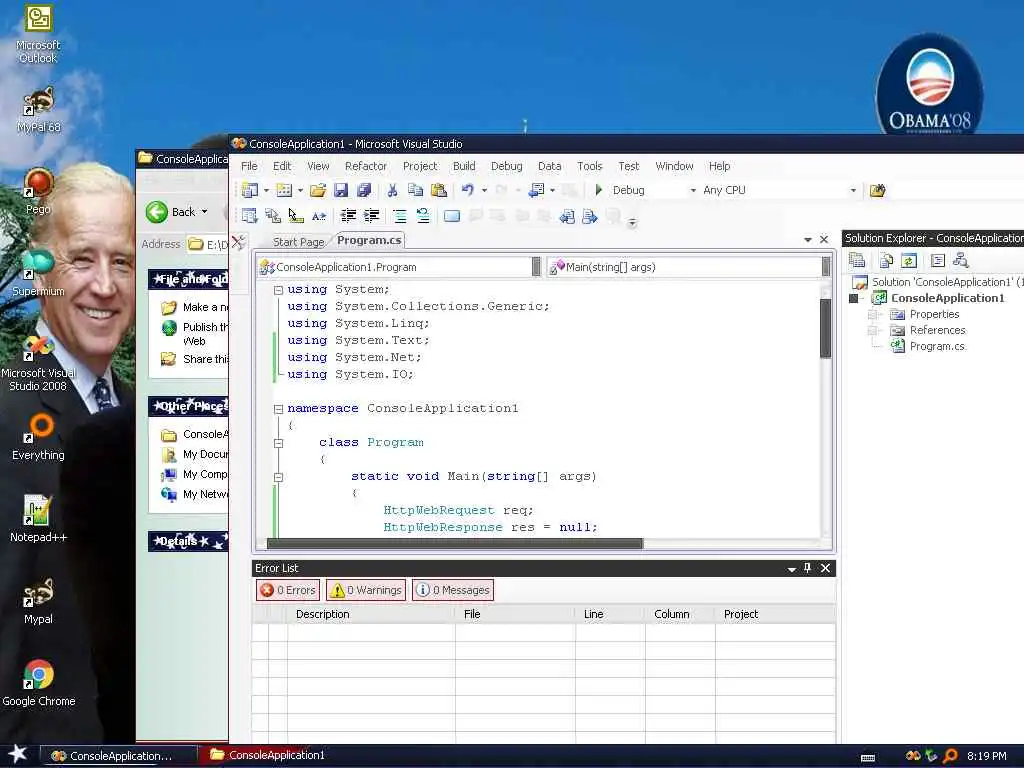This screenshot has height=768, width=1024.
Task: Switch to the Start Page tab
Action: coord(298,242)
